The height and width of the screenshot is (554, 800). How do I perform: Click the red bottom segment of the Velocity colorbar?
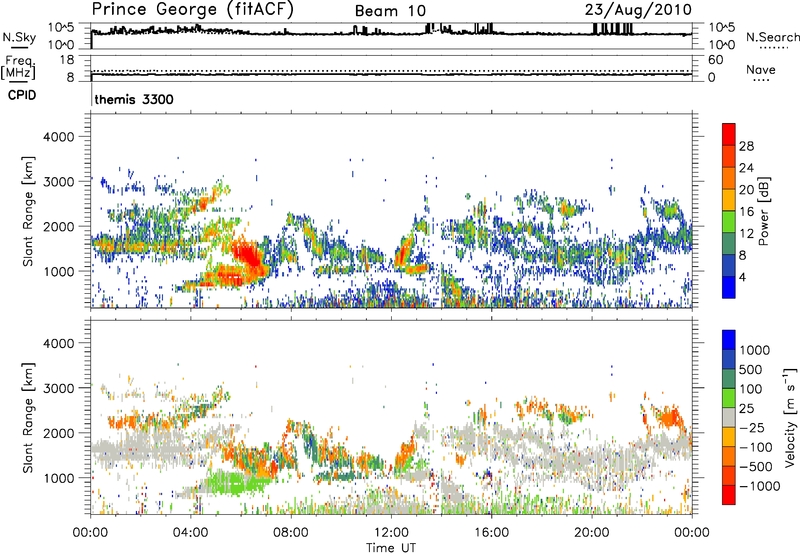(x=729, y=495)
